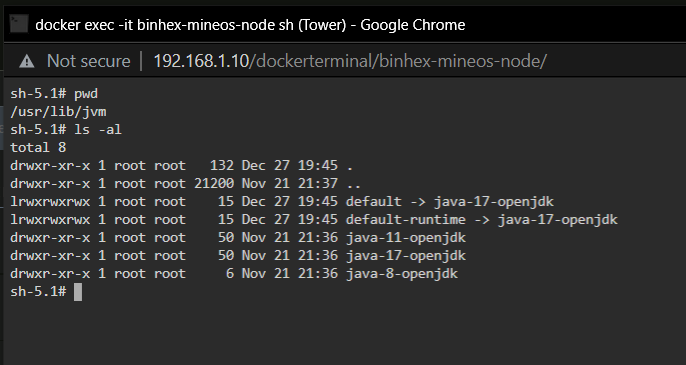Click the 'default-runtime' symlink name
The width and height of the screenshot is (686, 365).
click(406, 220)
